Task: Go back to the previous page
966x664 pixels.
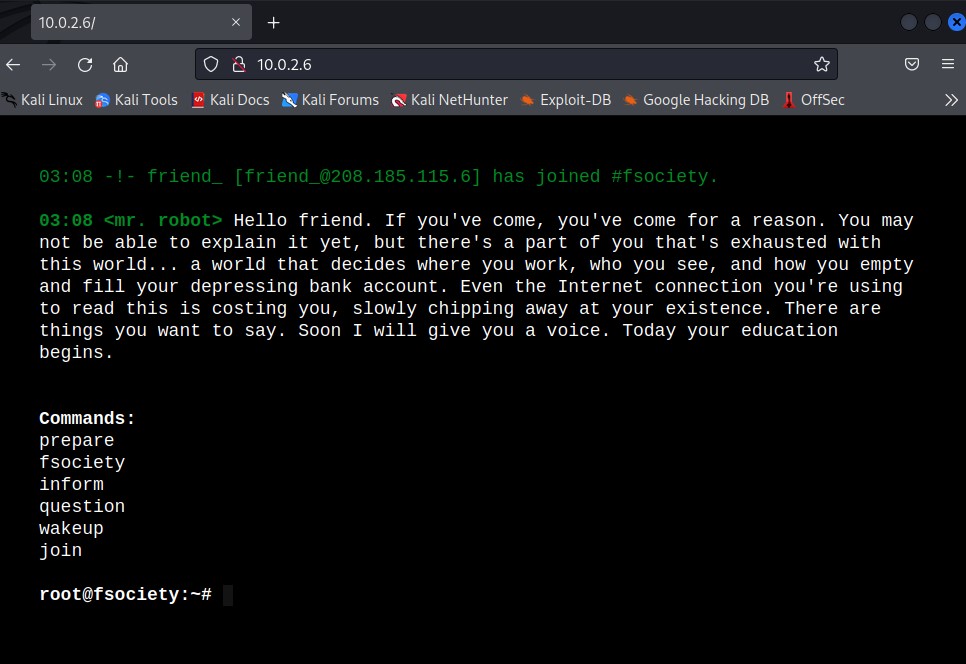Action: [x=13, y=65]
